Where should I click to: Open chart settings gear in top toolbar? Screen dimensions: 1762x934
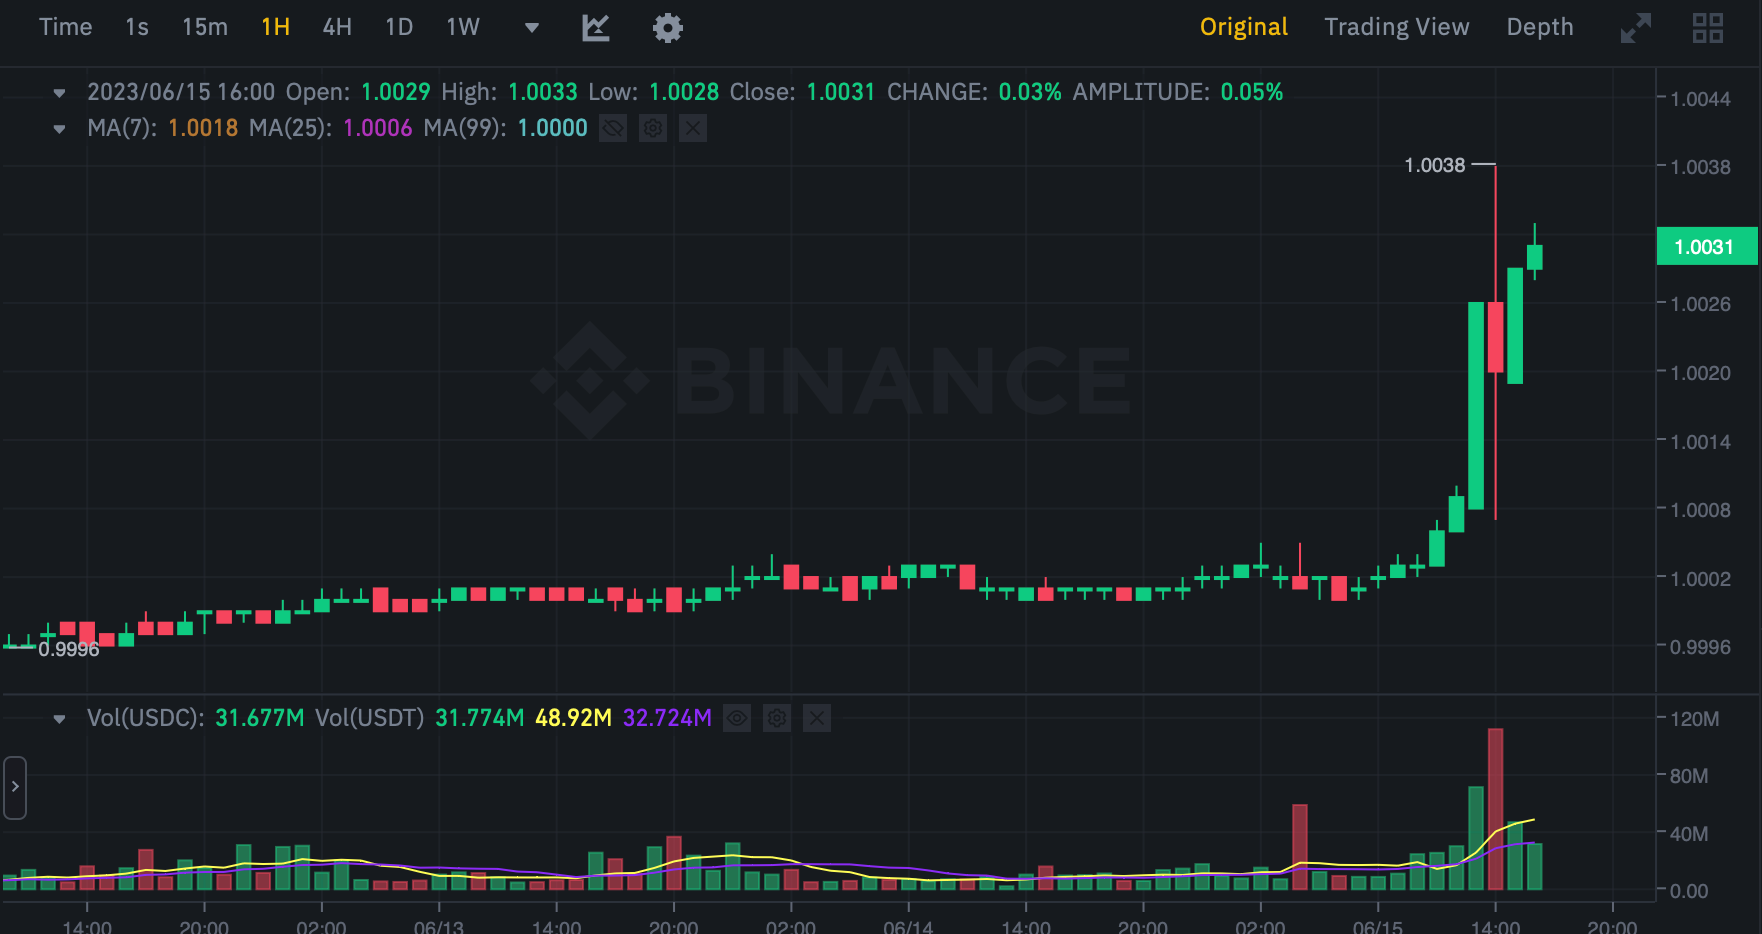[x=667, y=28]
